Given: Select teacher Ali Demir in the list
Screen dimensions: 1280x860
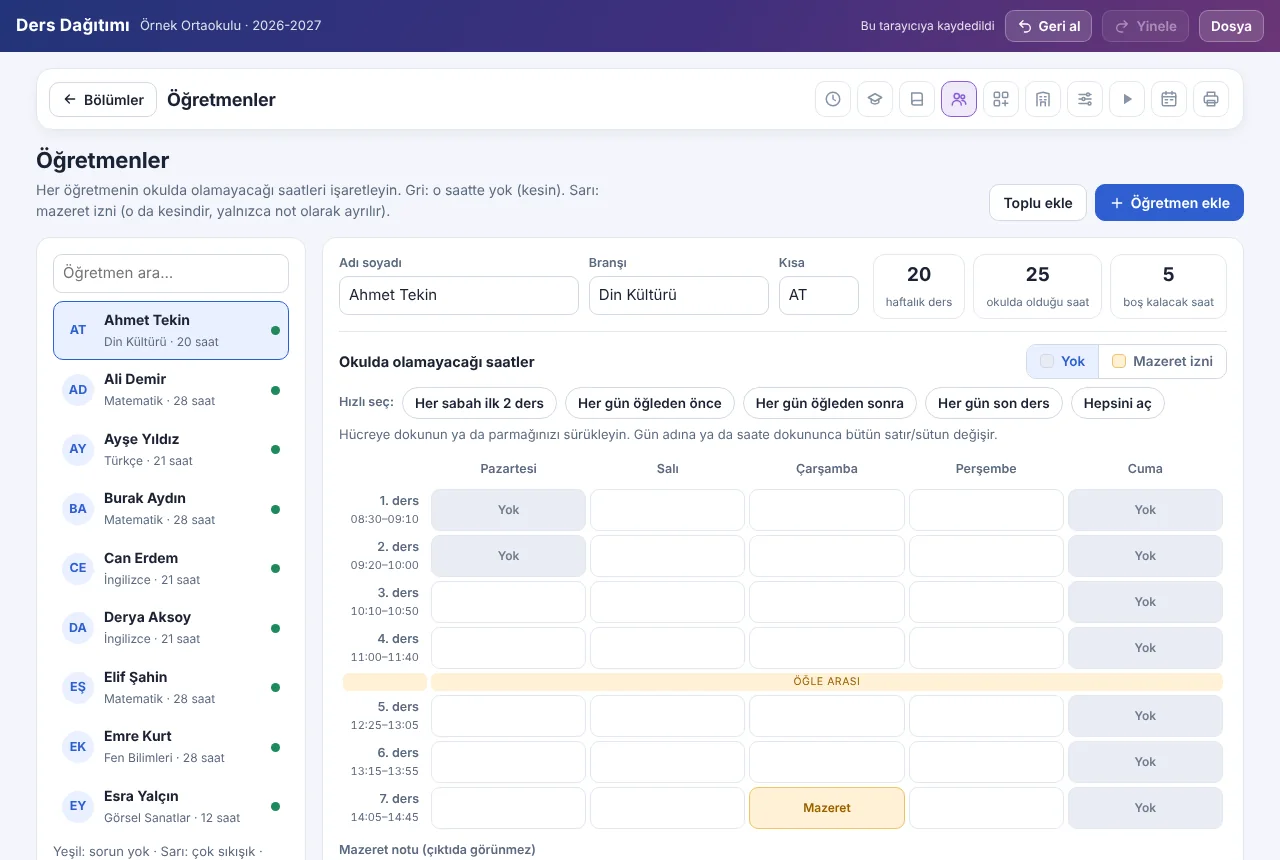Looking at the screenshot, I should (171, 389).
